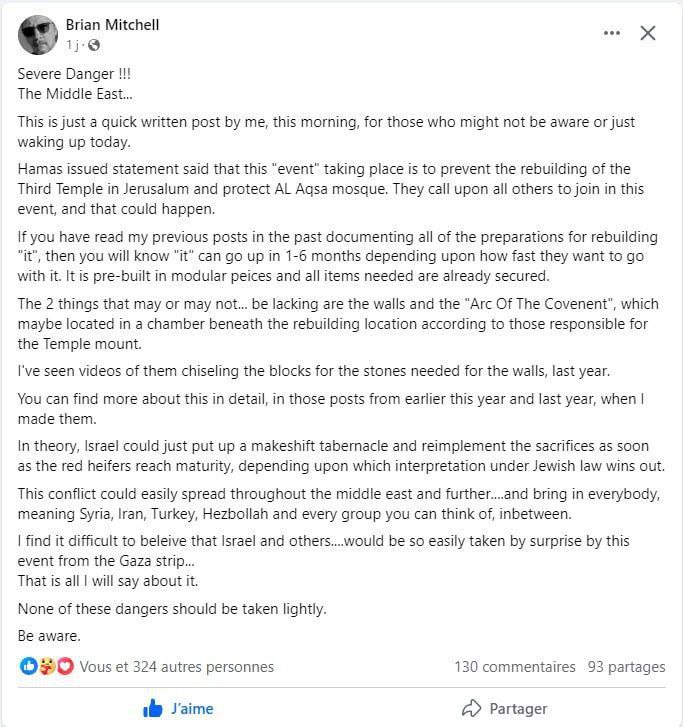Click the 'Severe Danger !!!' heading text
The width and height of the screenshot is (683, 727).
(x=74, y=74)
